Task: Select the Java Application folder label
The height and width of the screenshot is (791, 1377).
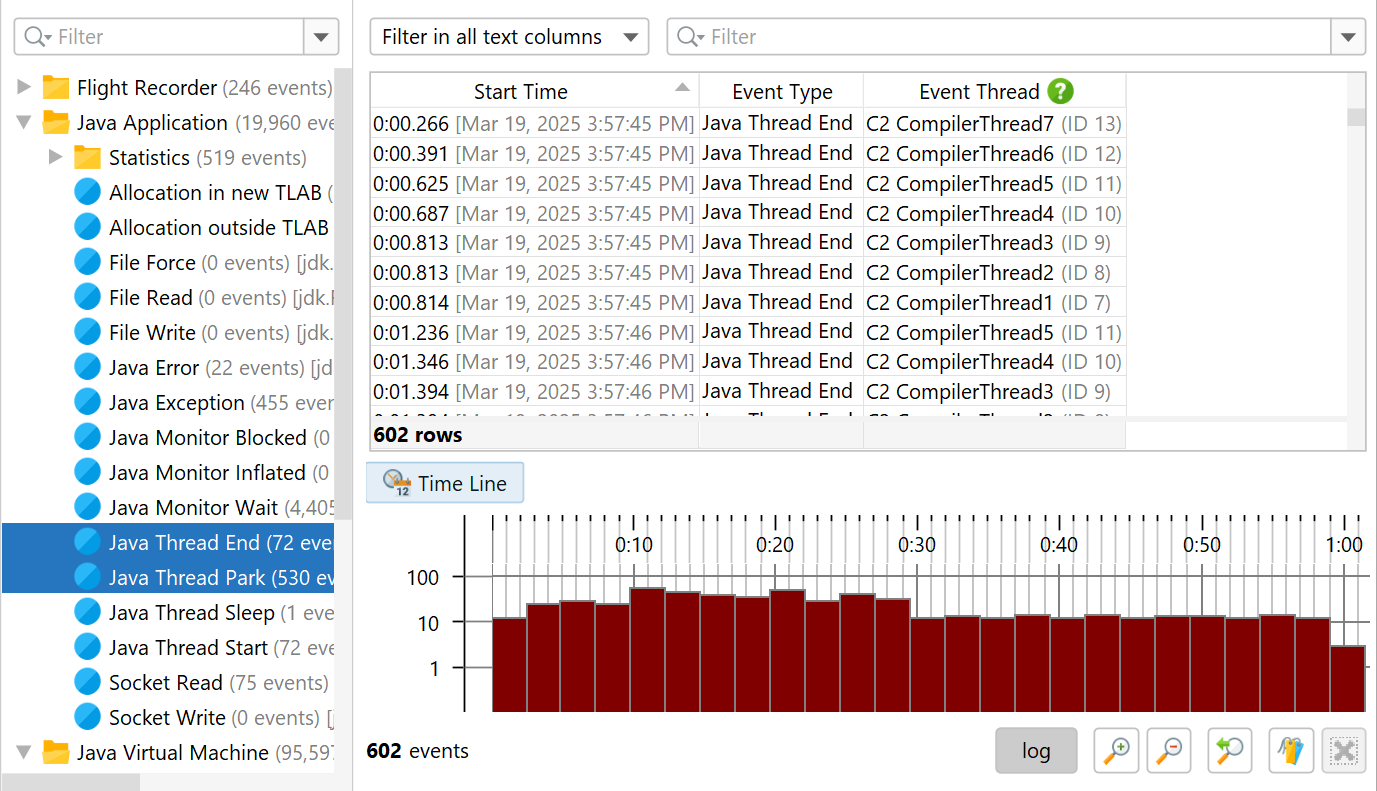Action: tap(152, 122)
